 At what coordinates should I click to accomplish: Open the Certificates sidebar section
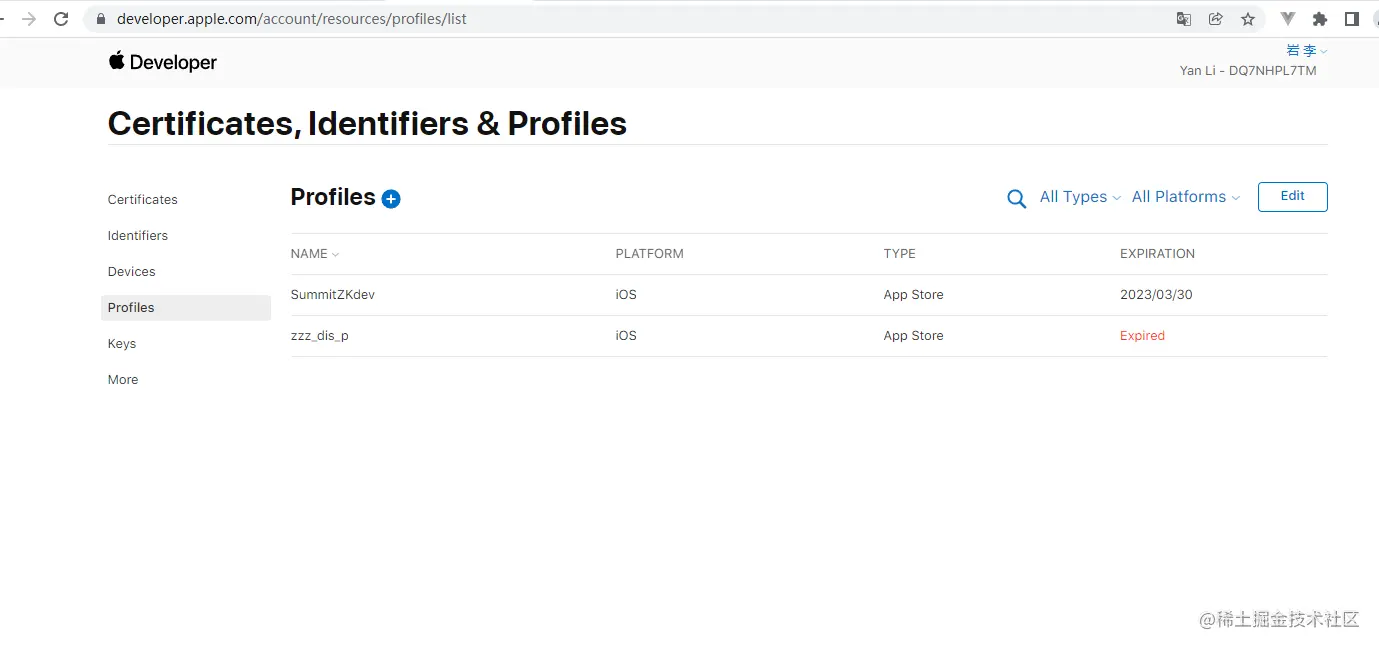click(x=143, y=200)
